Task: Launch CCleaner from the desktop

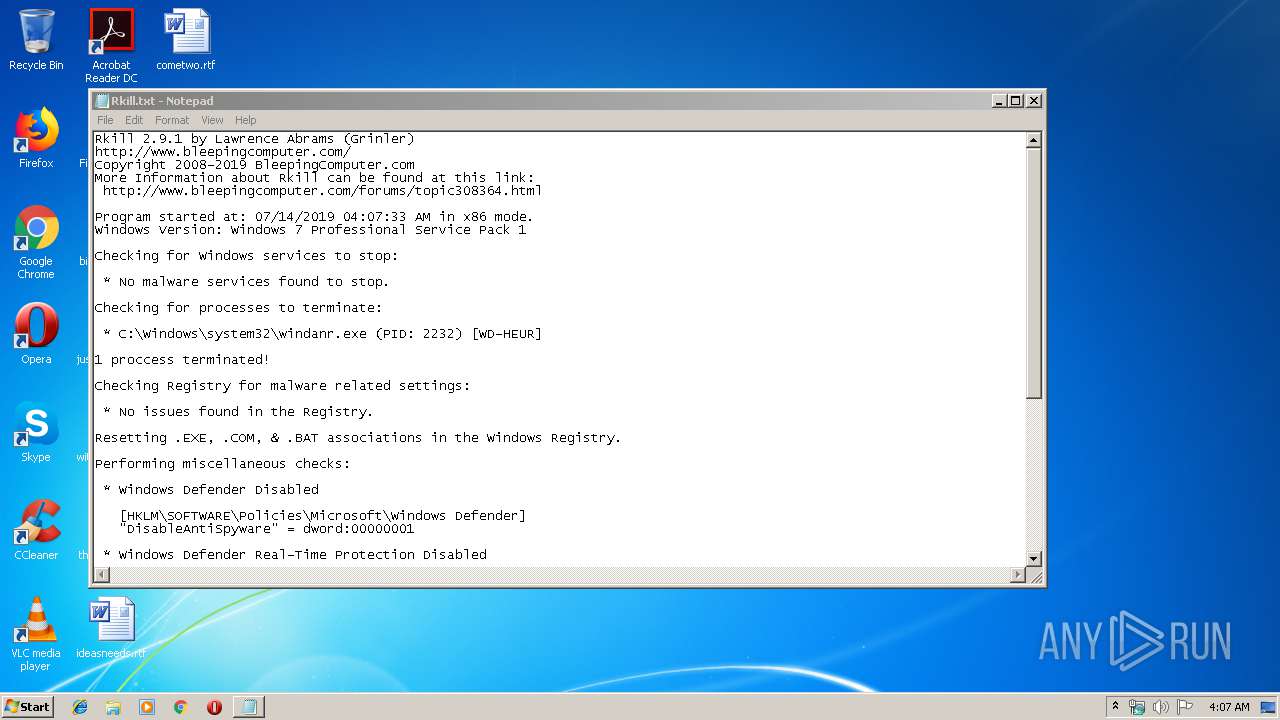Action: coord(36,530)
